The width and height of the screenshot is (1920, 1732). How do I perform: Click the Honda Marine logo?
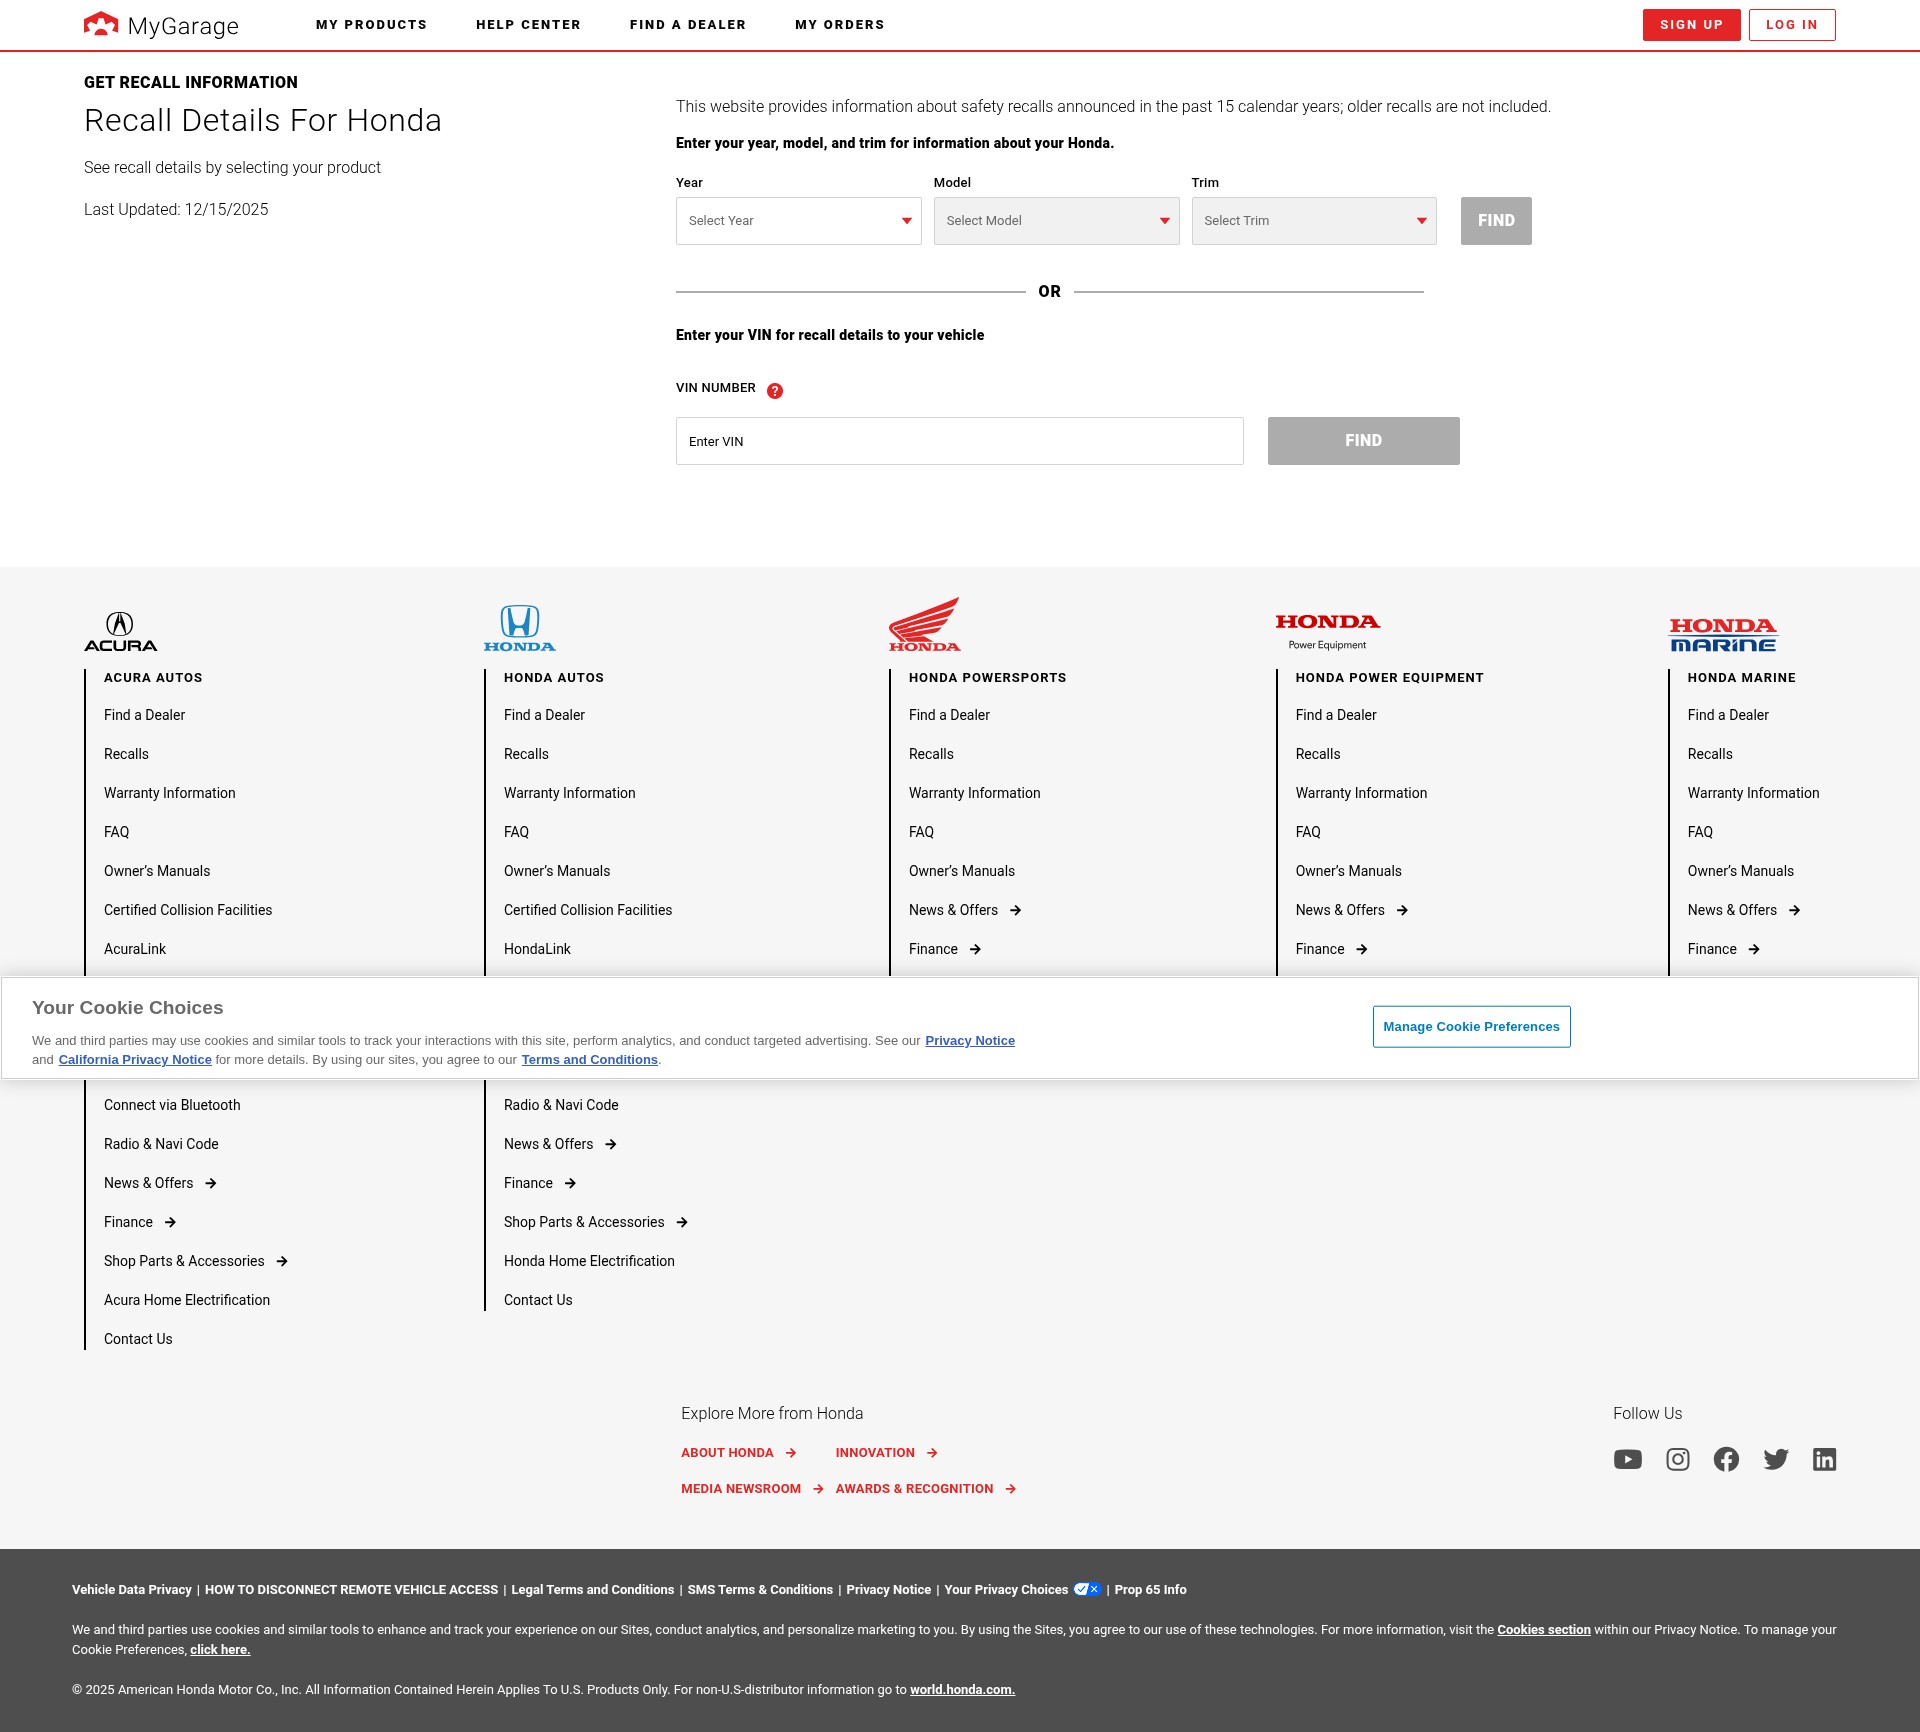1723,635
